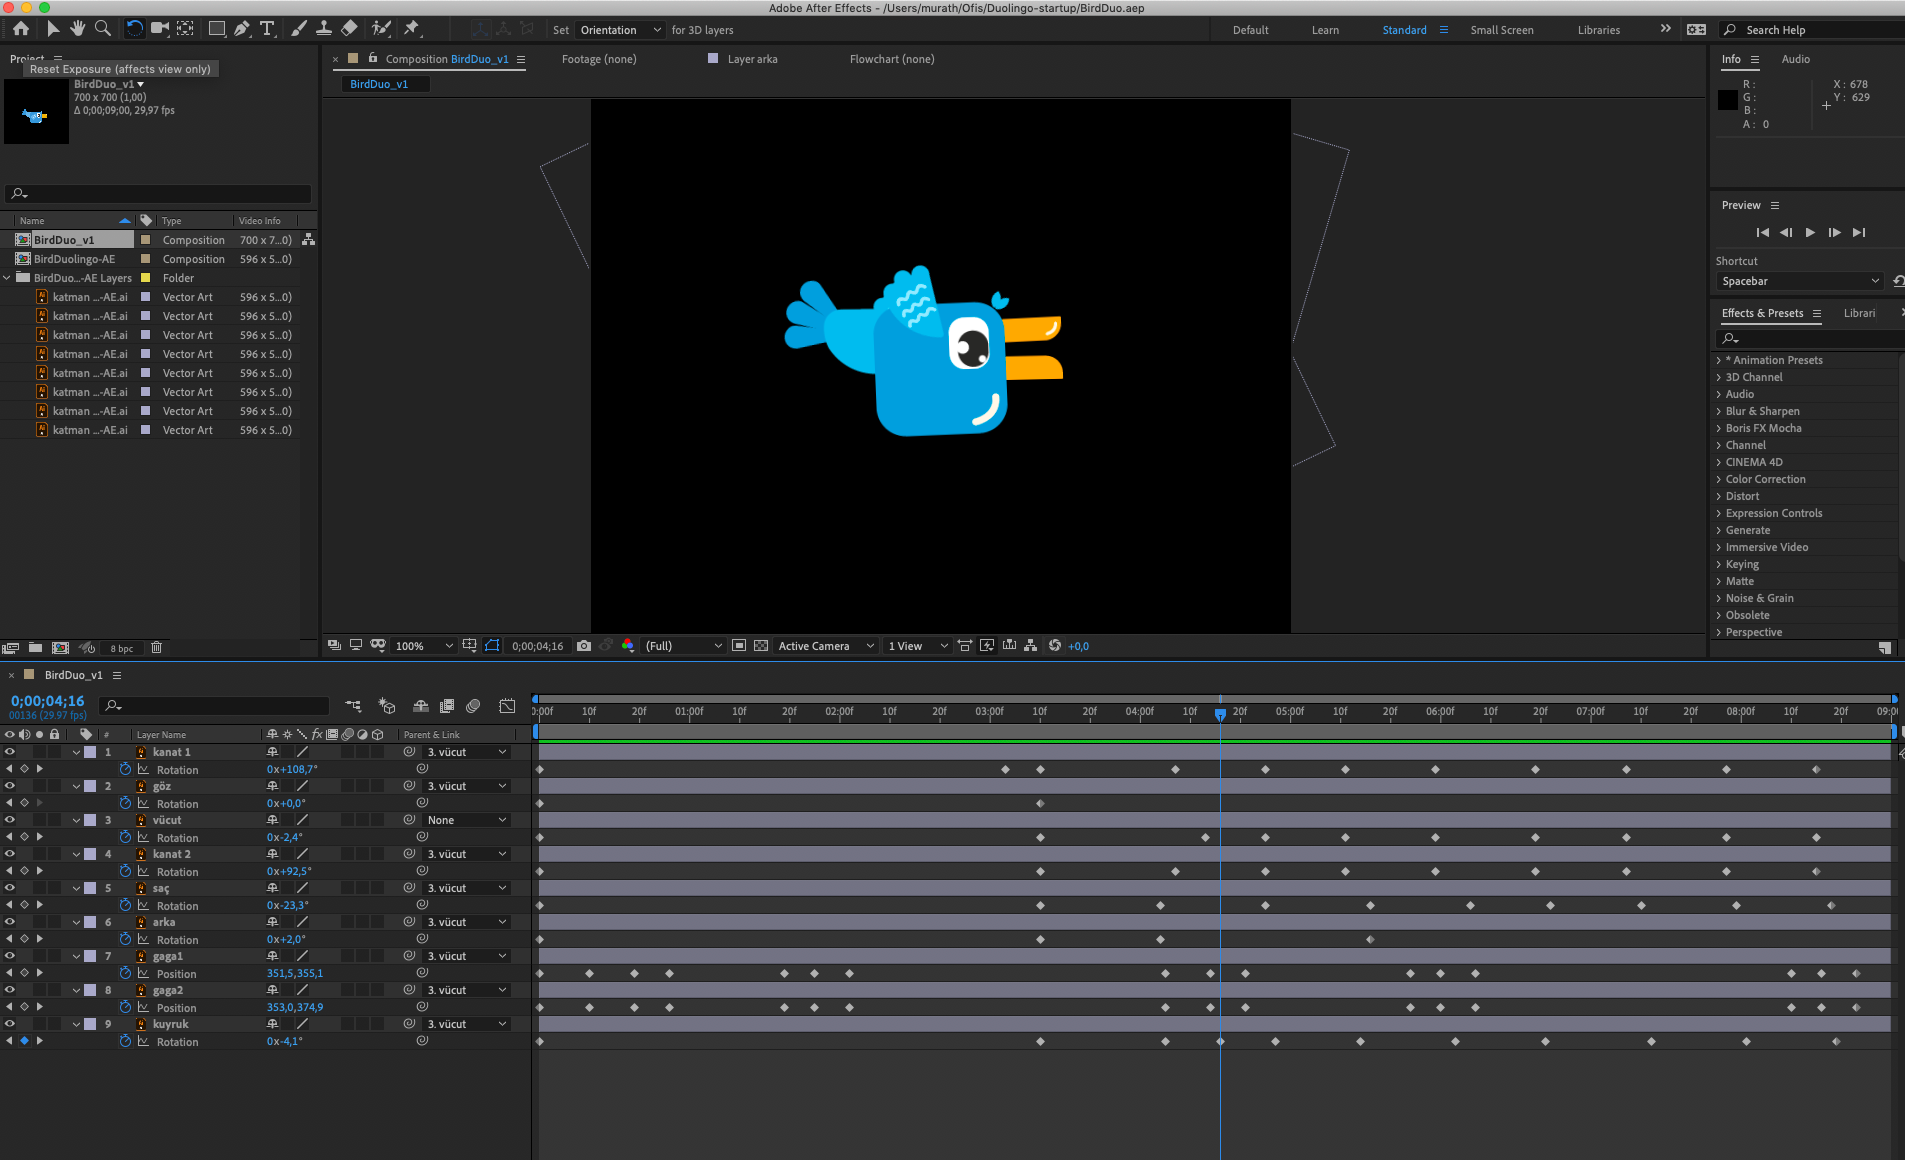Select the Eraser tool
Image resolution: width=1905 pixels, height=1160 pixels.
point(349,29)
